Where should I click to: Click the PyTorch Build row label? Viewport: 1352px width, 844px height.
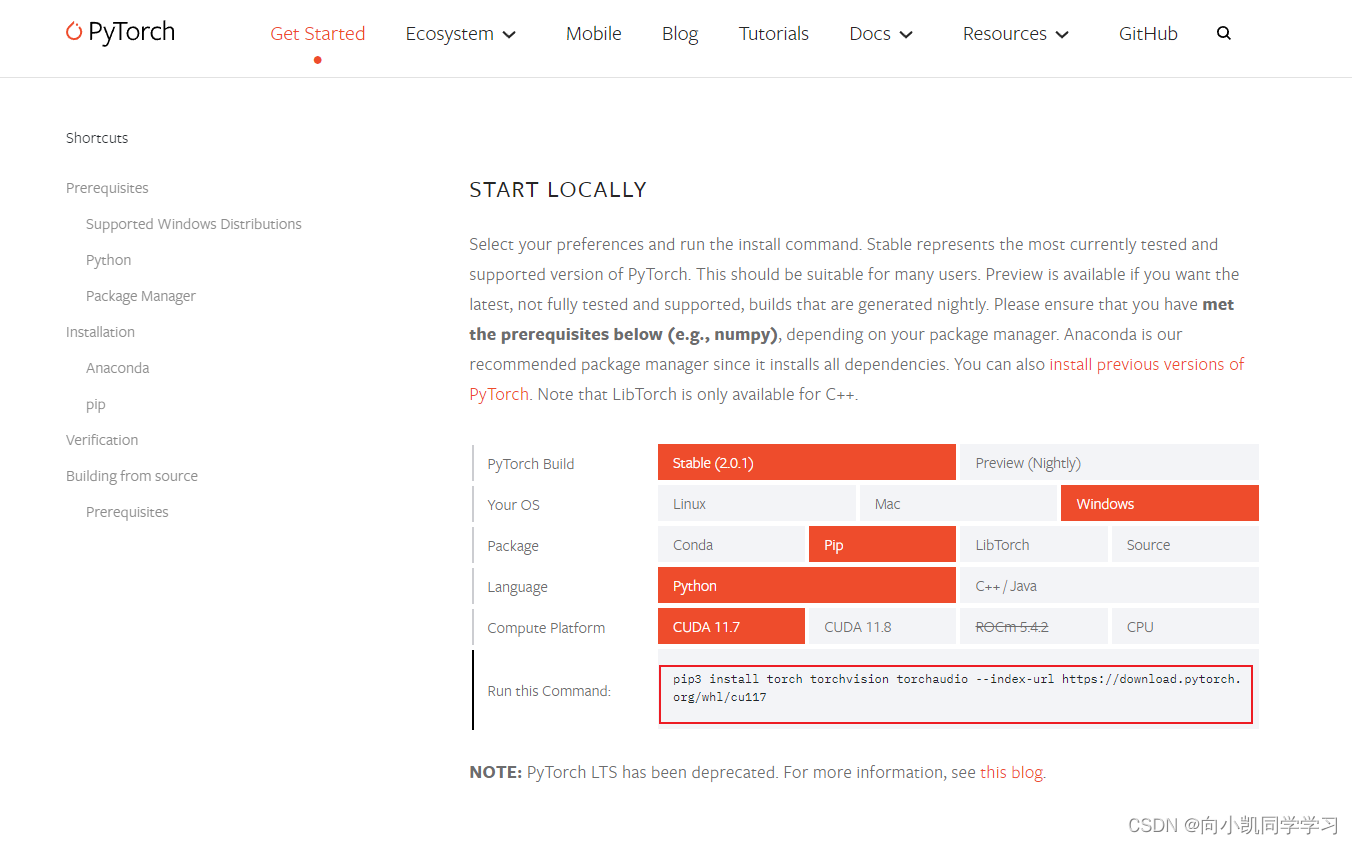click(x=530, y=464)
